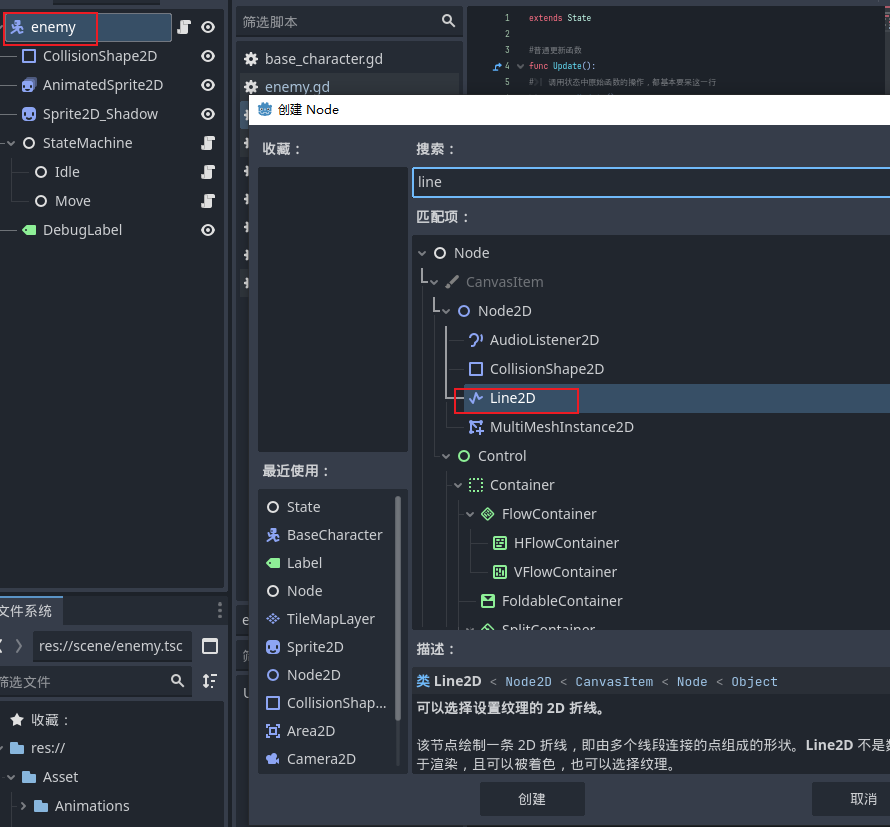This screenshot has height=827, width=890.
Task: Open the script attached to enemy node
Action: tap(184, 27)
